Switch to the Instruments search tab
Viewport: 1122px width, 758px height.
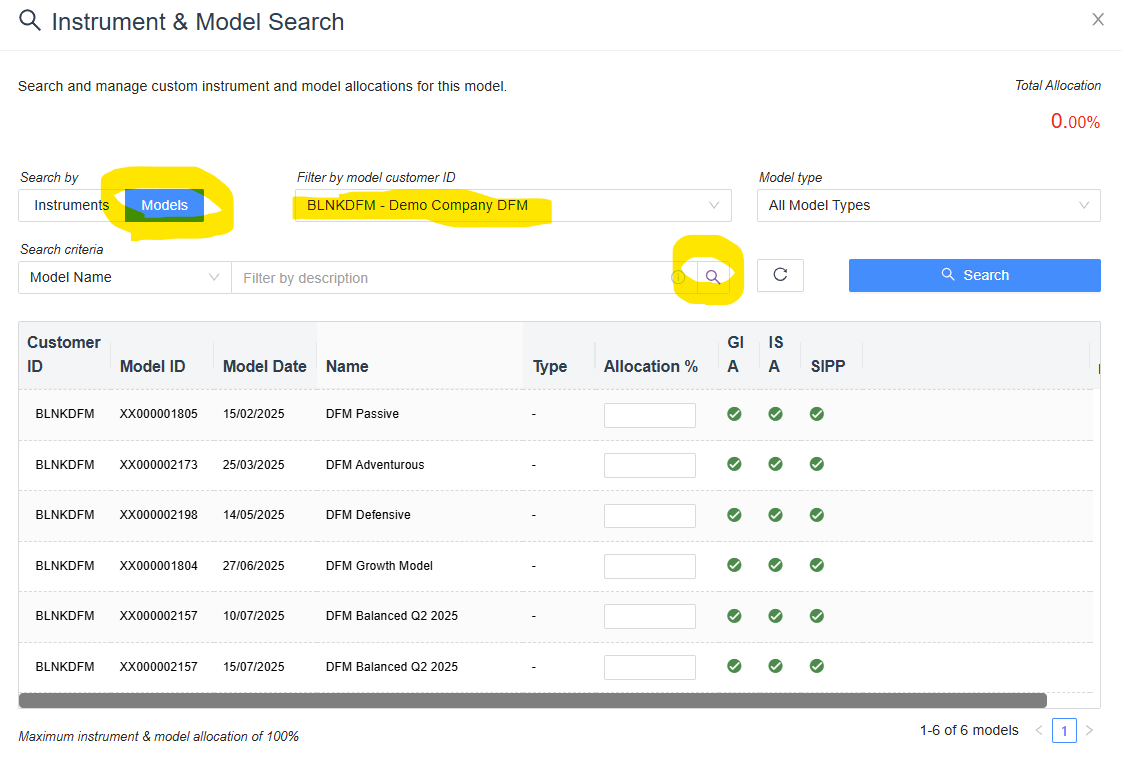(69, 205)
